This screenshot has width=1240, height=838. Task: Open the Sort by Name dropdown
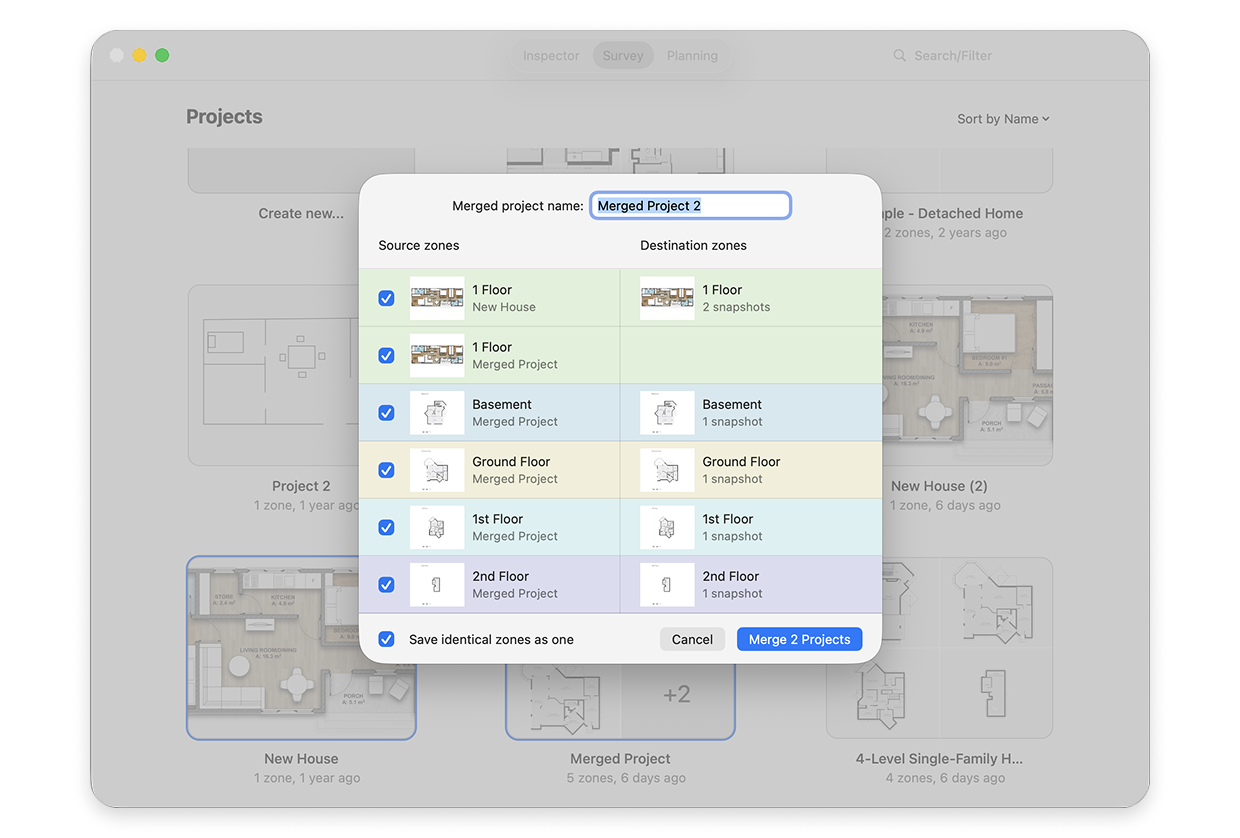[x=1003, y=119]
